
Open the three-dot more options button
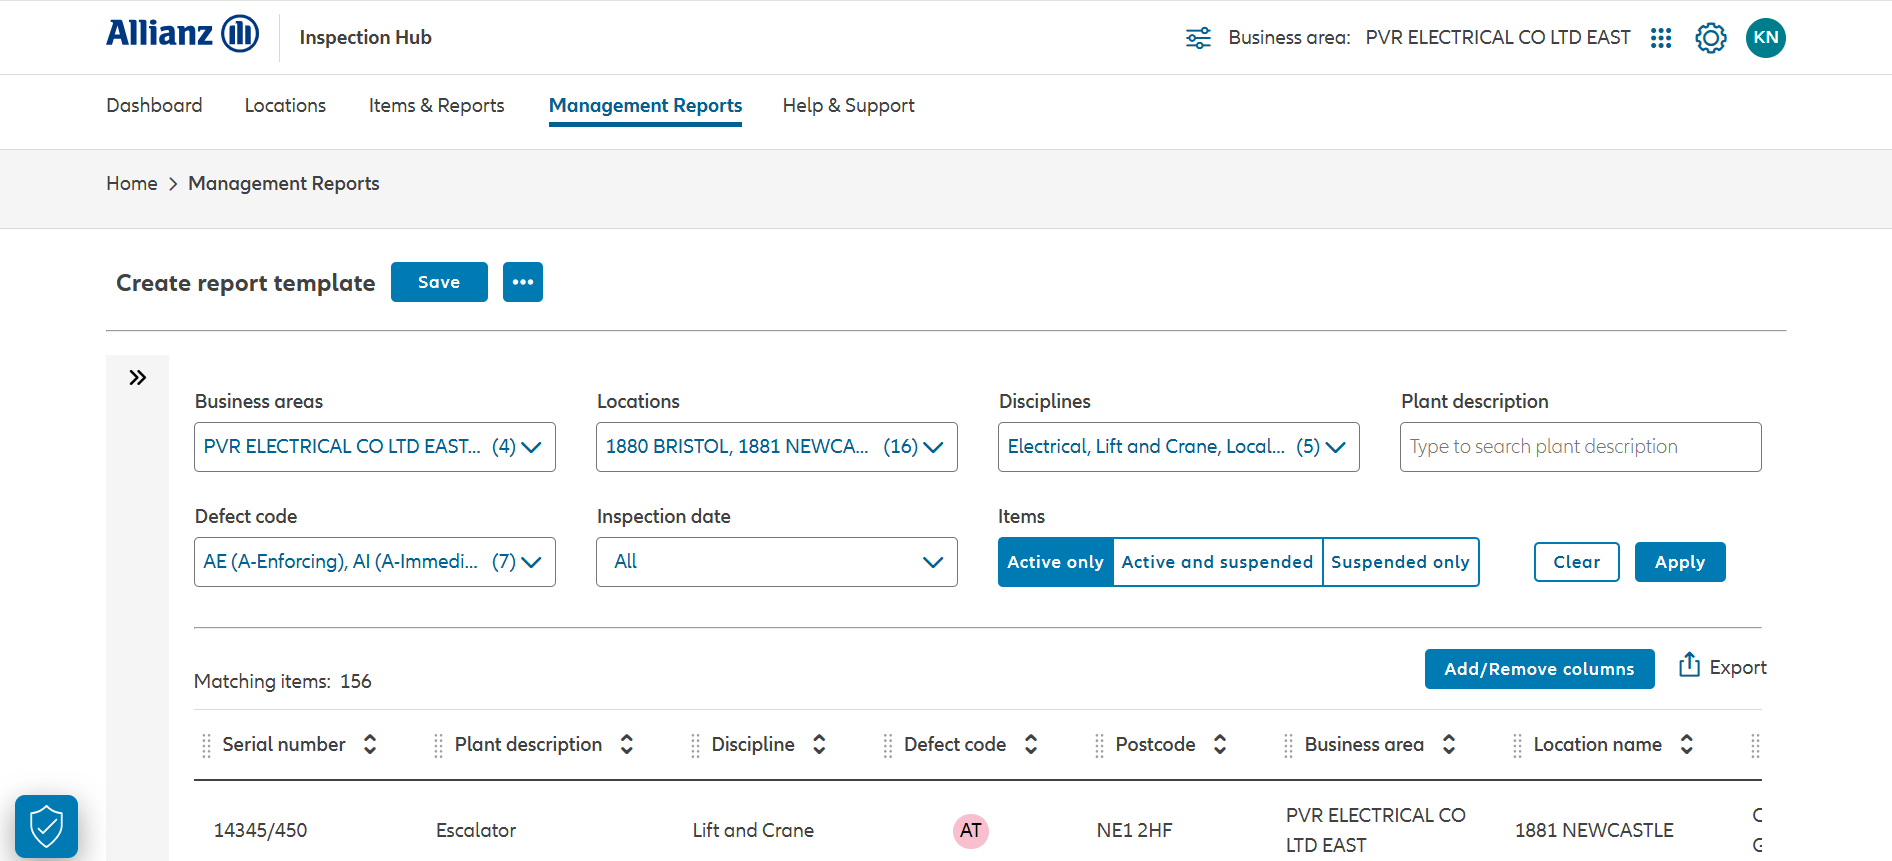[x=522, y=282]
